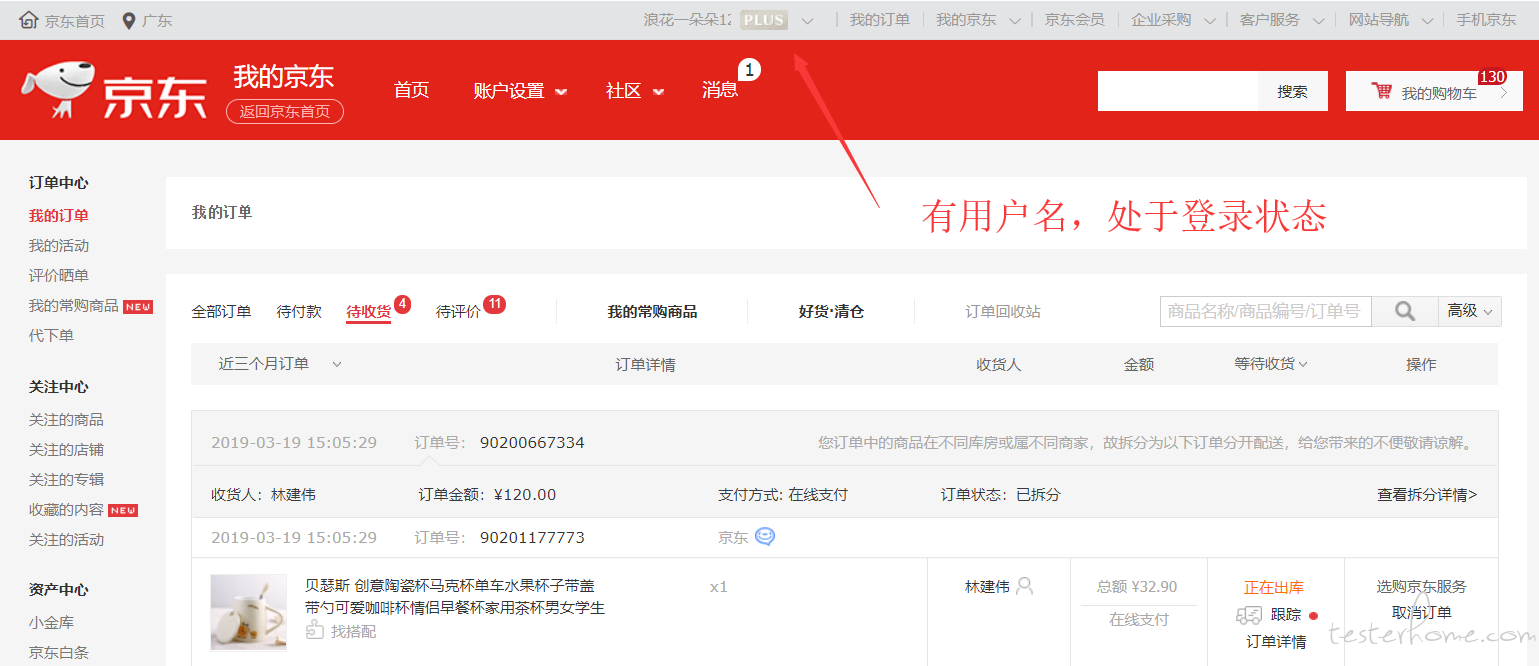This screenshot has height=666, width=1539.
Task: Open the 订单回收站 tab
Action: click(x=1003, y=312)
